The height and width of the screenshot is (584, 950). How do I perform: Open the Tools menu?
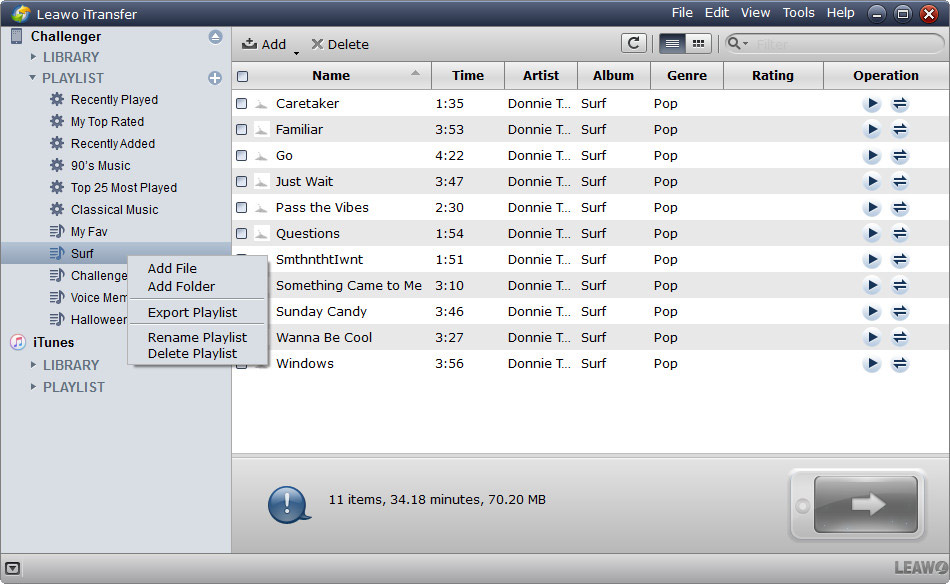(798, 13)
